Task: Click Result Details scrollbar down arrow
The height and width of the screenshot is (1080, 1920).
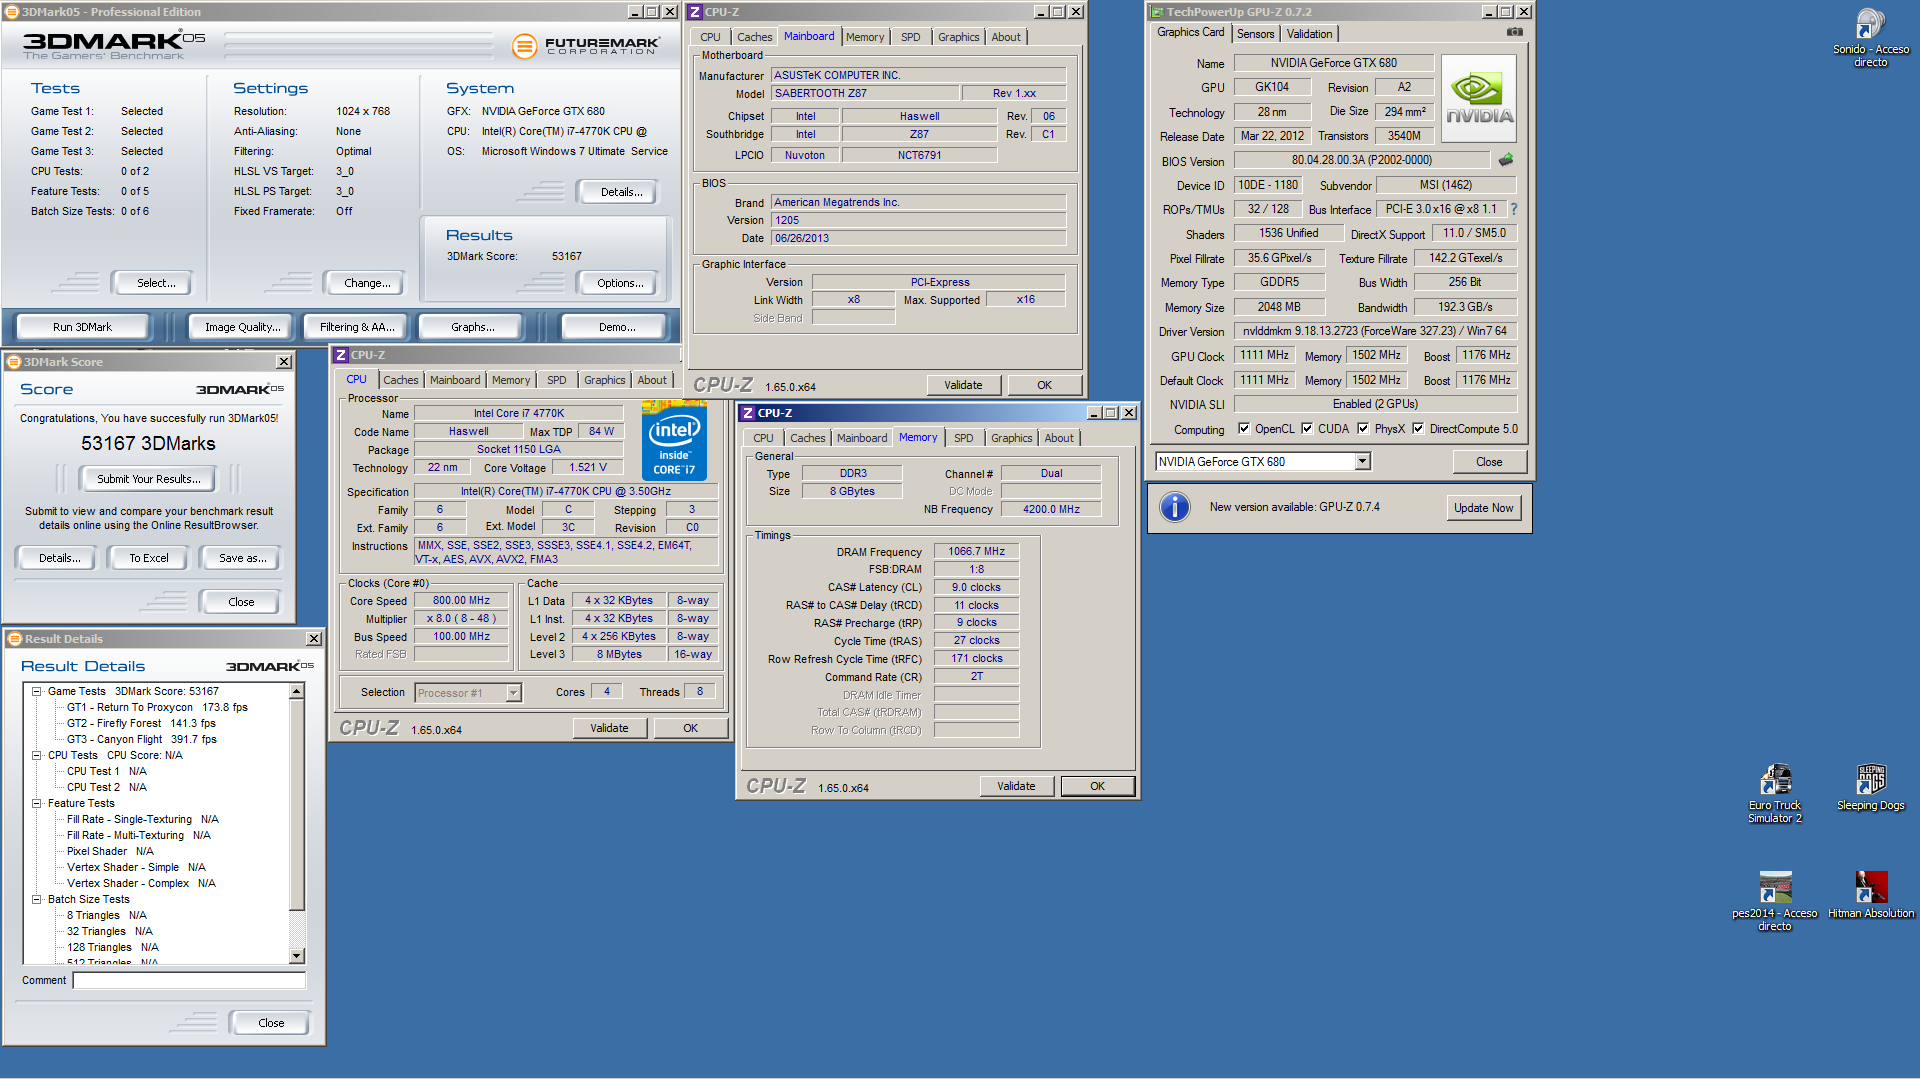Action: coord(296,956)
